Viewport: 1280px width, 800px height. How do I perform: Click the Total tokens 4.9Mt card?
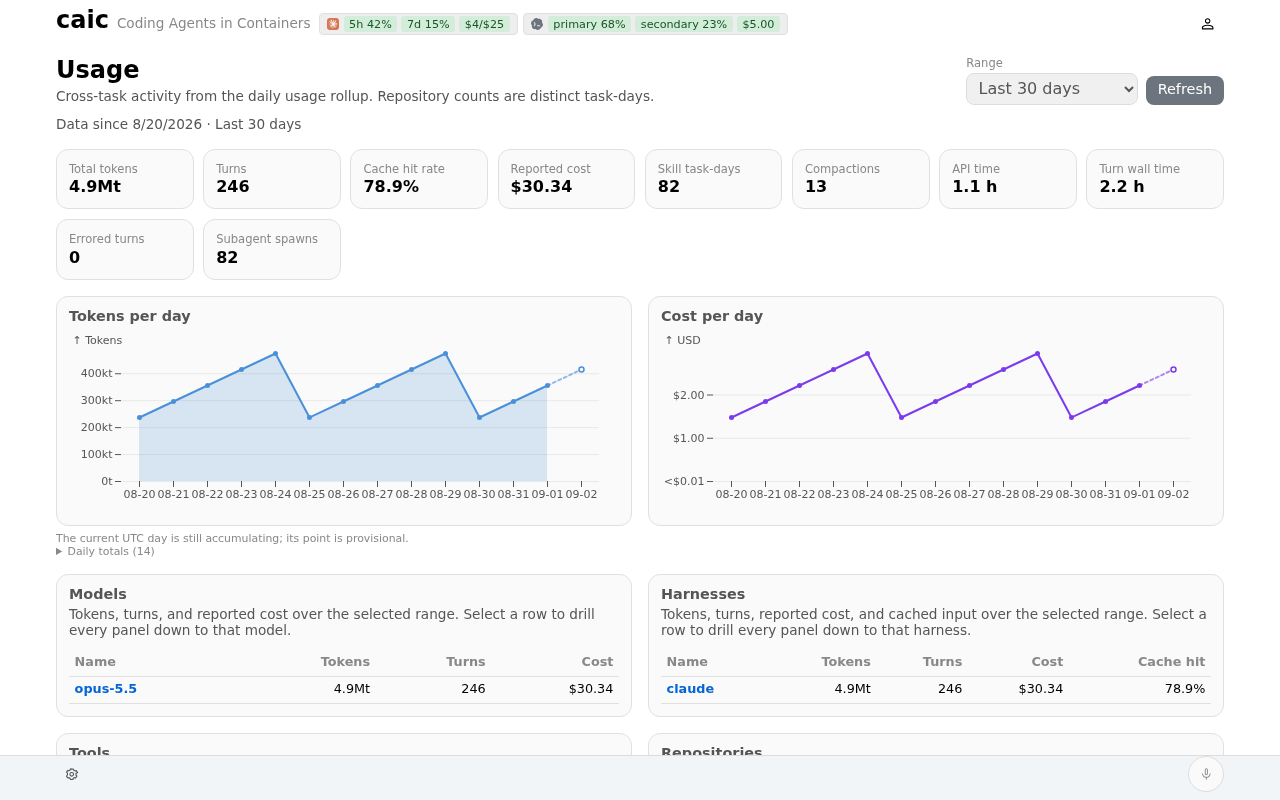[x=125, y=179]
